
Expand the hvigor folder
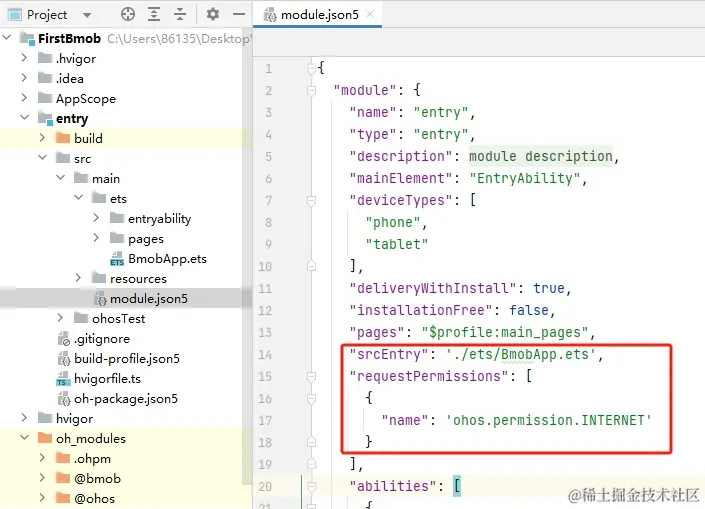point(24,418)
